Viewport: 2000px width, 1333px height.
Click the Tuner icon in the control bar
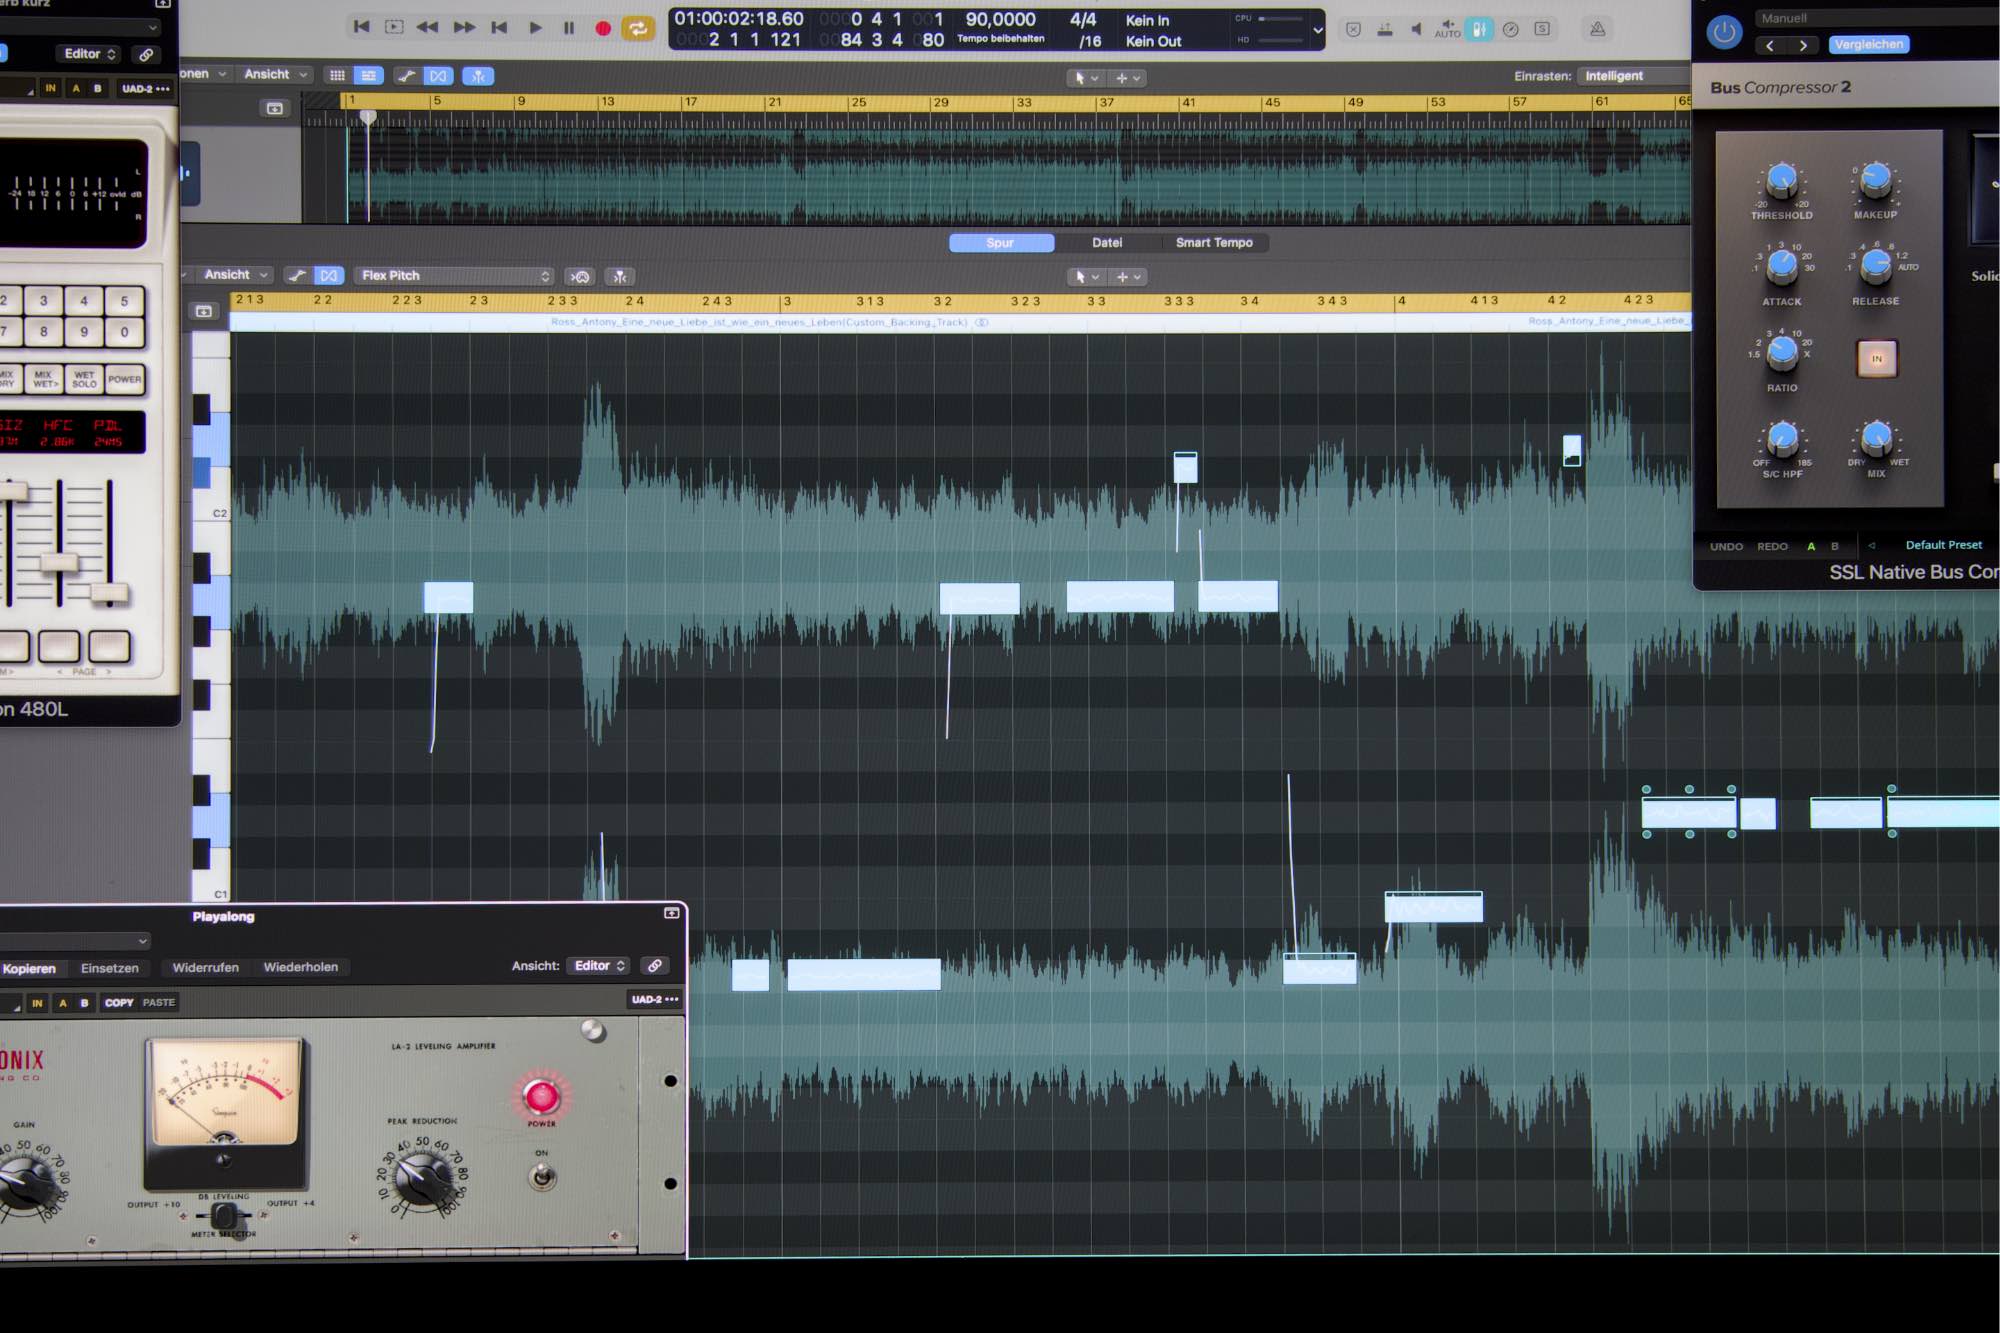[x=1385, y=29]
